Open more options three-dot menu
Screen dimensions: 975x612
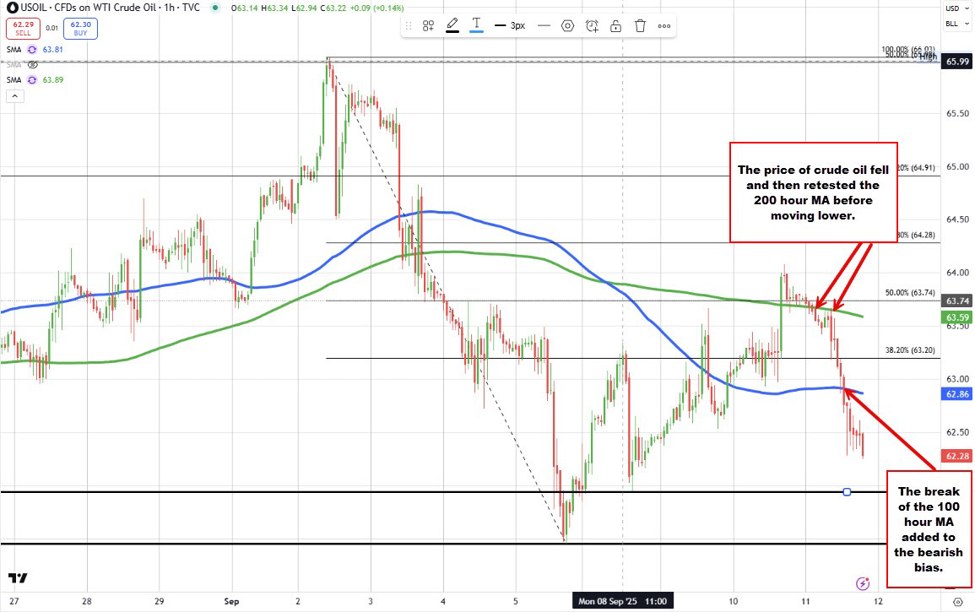click(x=664, y=26)
